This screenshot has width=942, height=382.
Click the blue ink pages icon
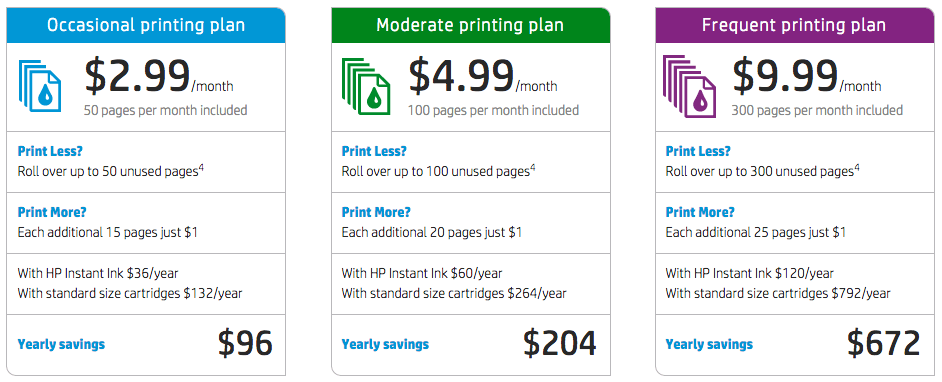(x=40, y=86)
